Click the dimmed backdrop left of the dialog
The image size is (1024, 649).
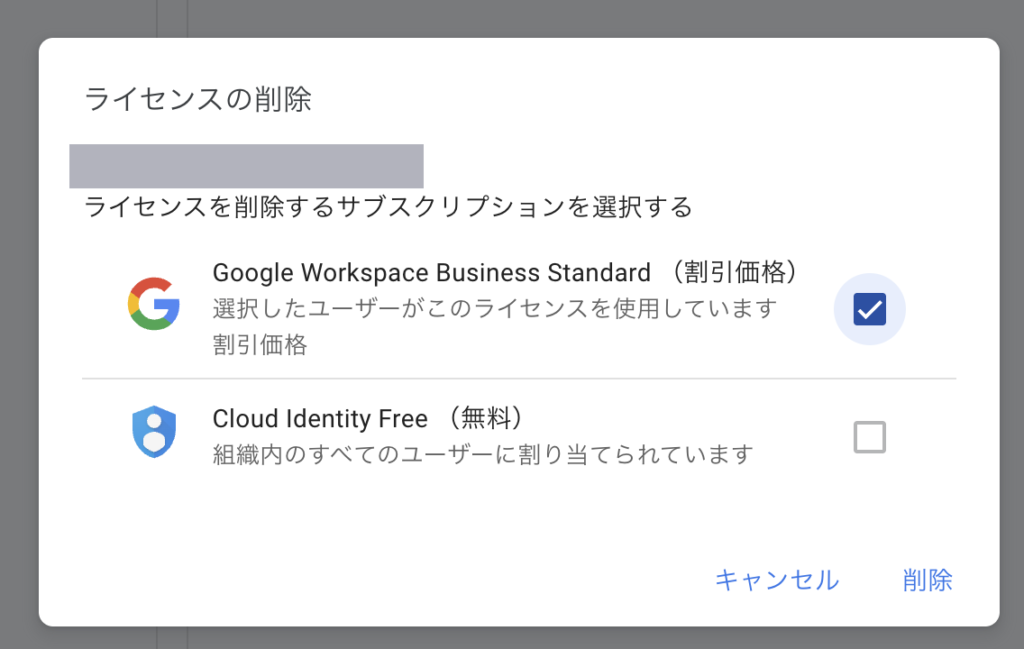(18, 330)
